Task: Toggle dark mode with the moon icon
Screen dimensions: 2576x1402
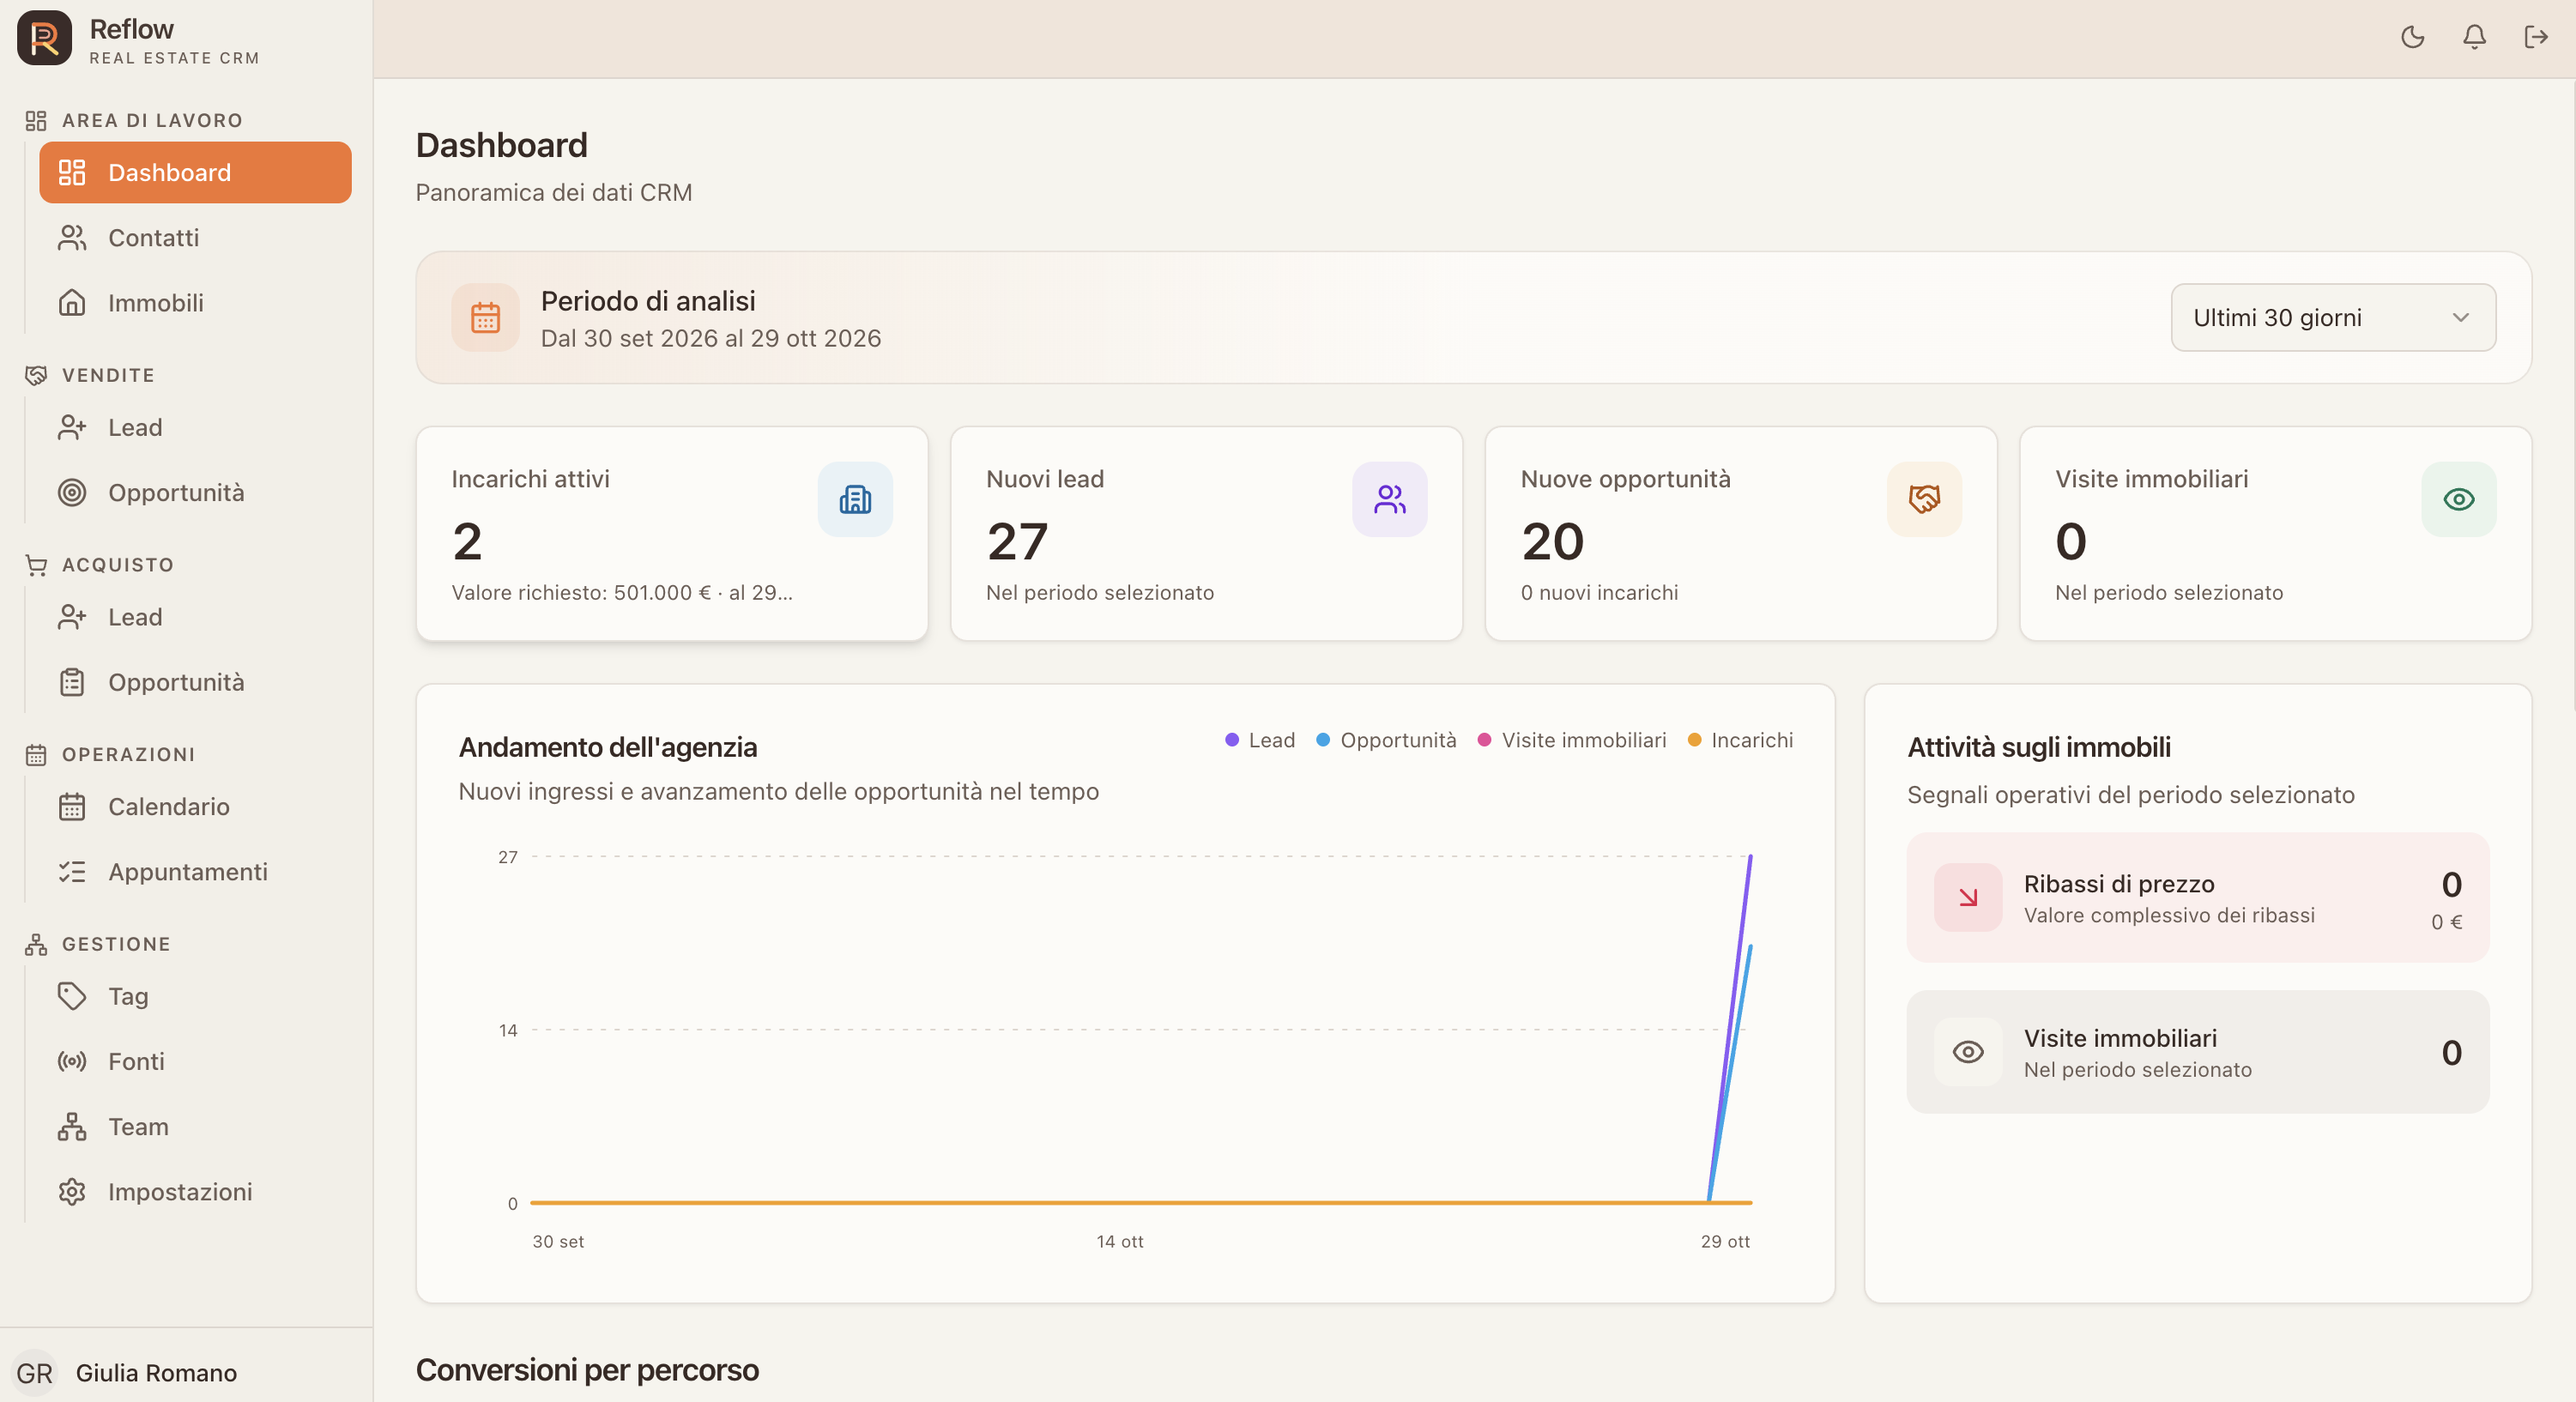Action: coord(2412,37)
